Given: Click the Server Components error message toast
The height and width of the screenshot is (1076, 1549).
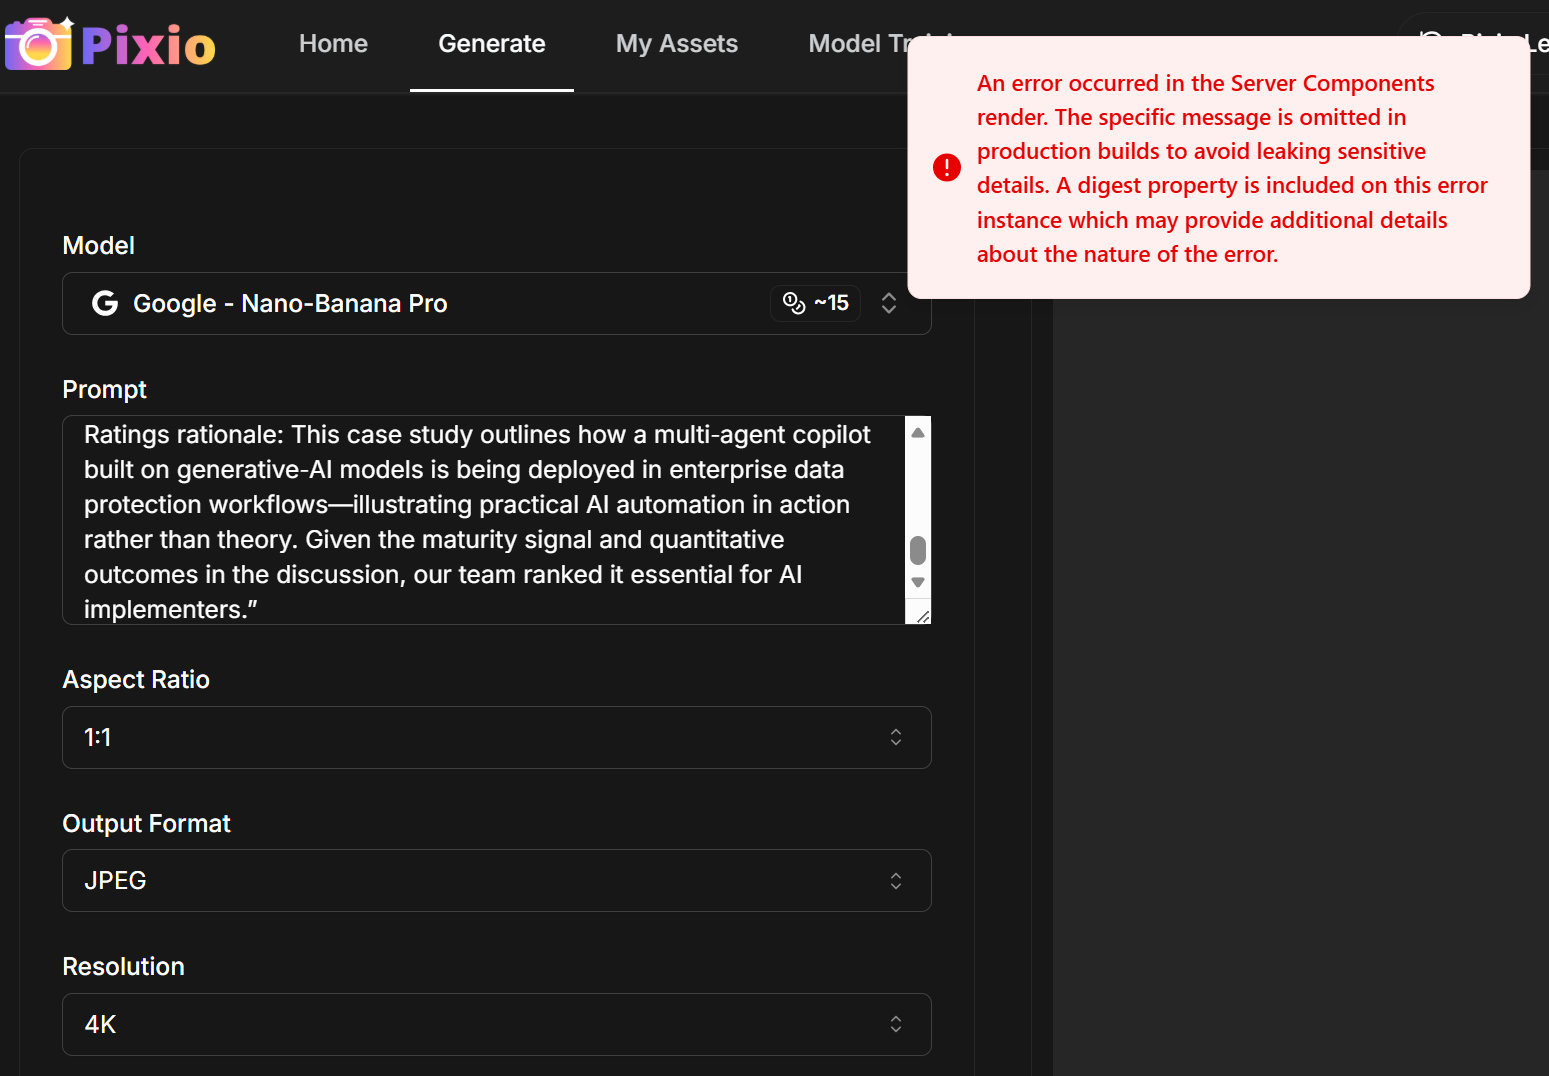Looking at the screenshot, I should point(1219,168).
